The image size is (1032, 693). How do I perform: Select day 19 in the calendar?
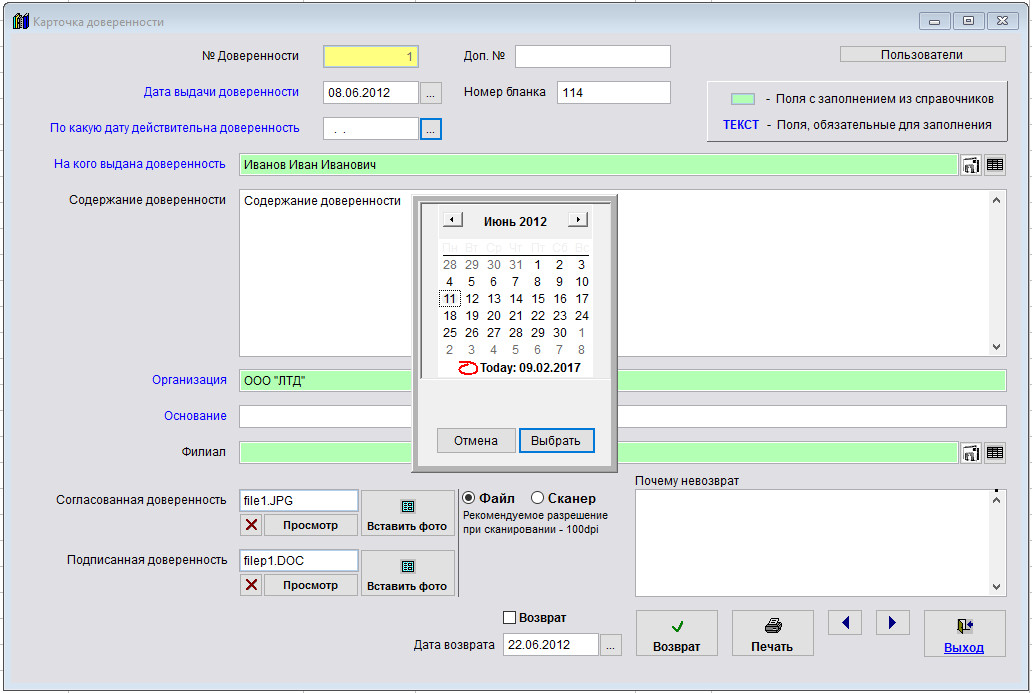click(x=472, y=316)
